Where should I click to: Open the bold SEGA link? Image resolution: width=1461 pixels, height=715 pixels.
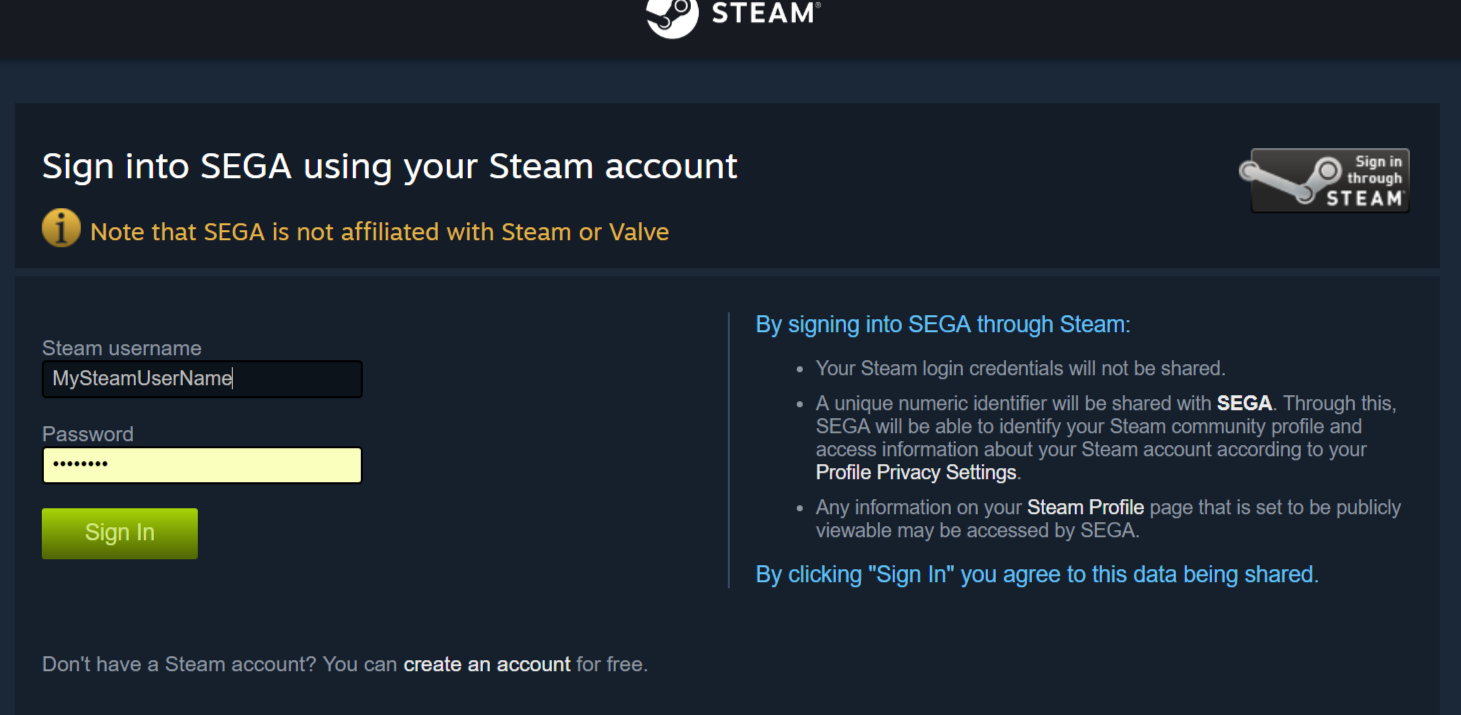[1244, 404]
